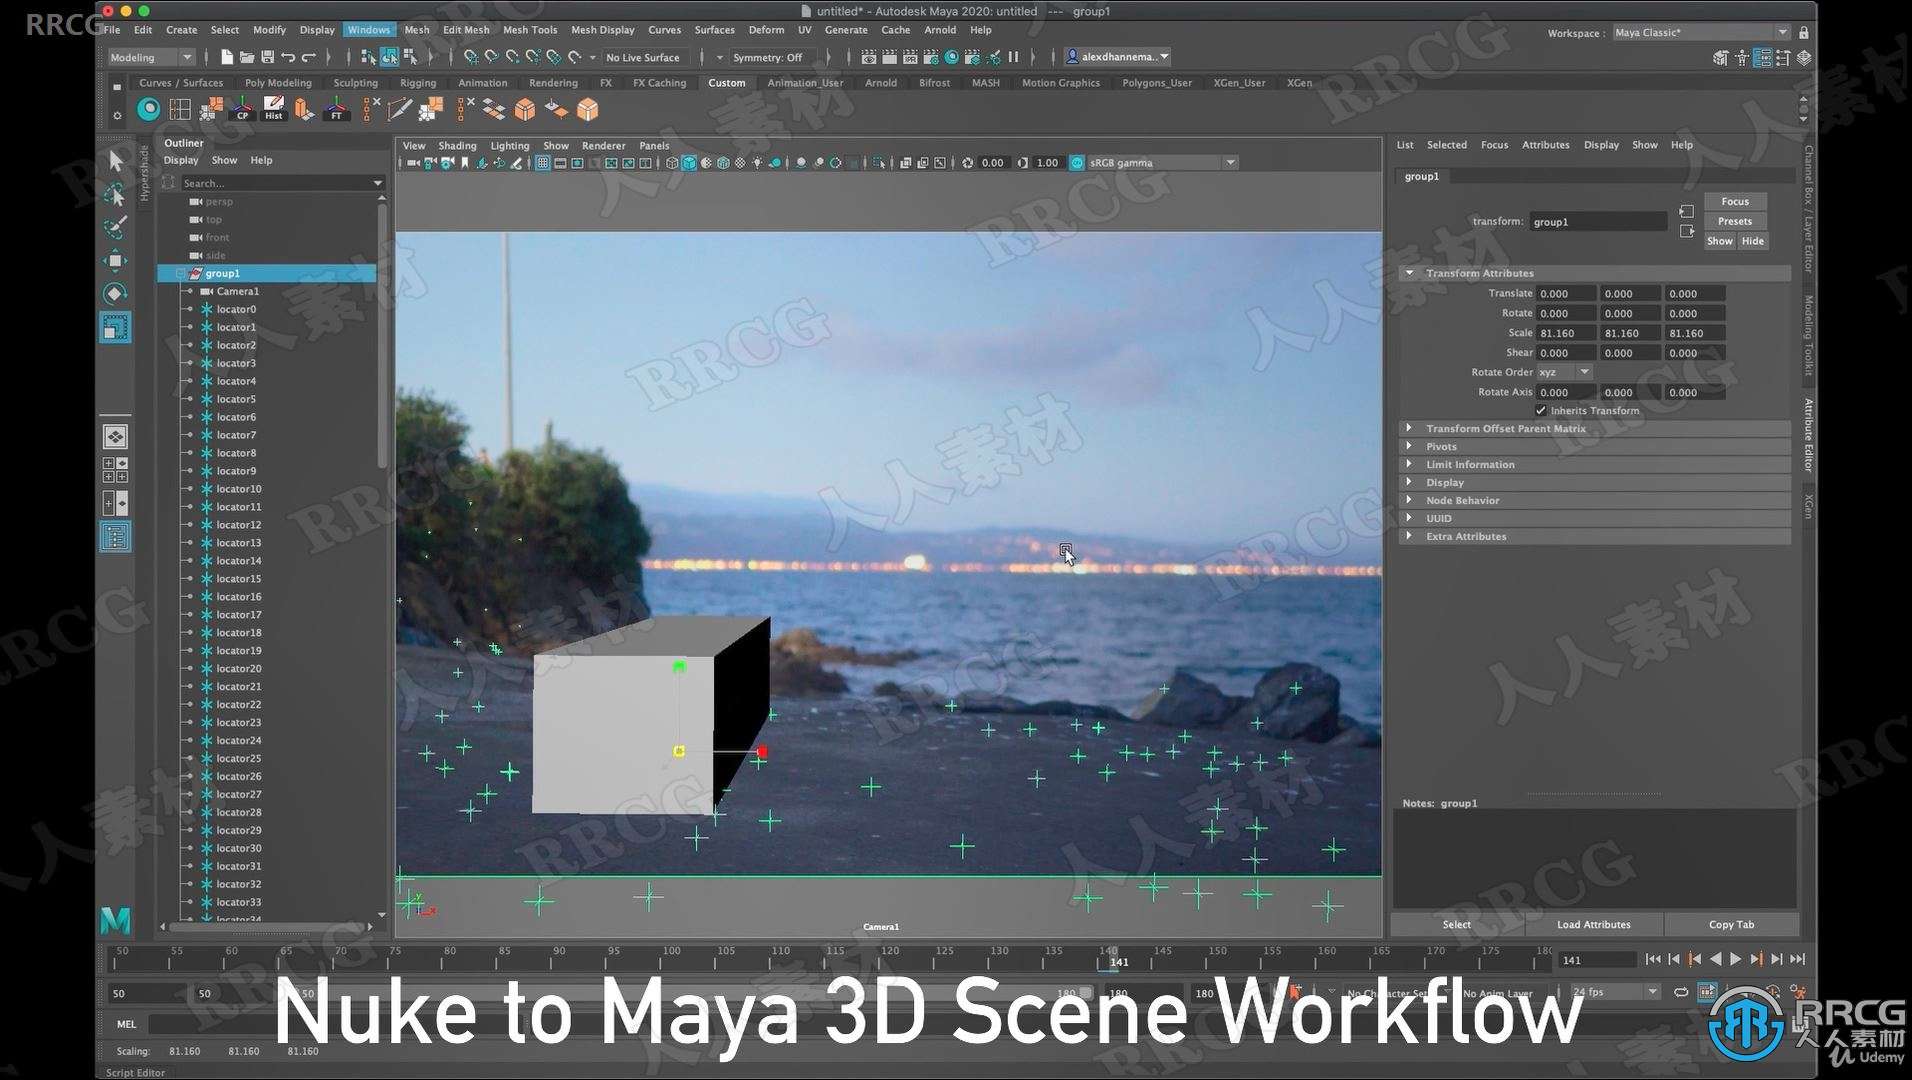This screenshot has width=1912, height=1080.
Task: Click the outliner vertical scrollbar
Action: (382, 335)
